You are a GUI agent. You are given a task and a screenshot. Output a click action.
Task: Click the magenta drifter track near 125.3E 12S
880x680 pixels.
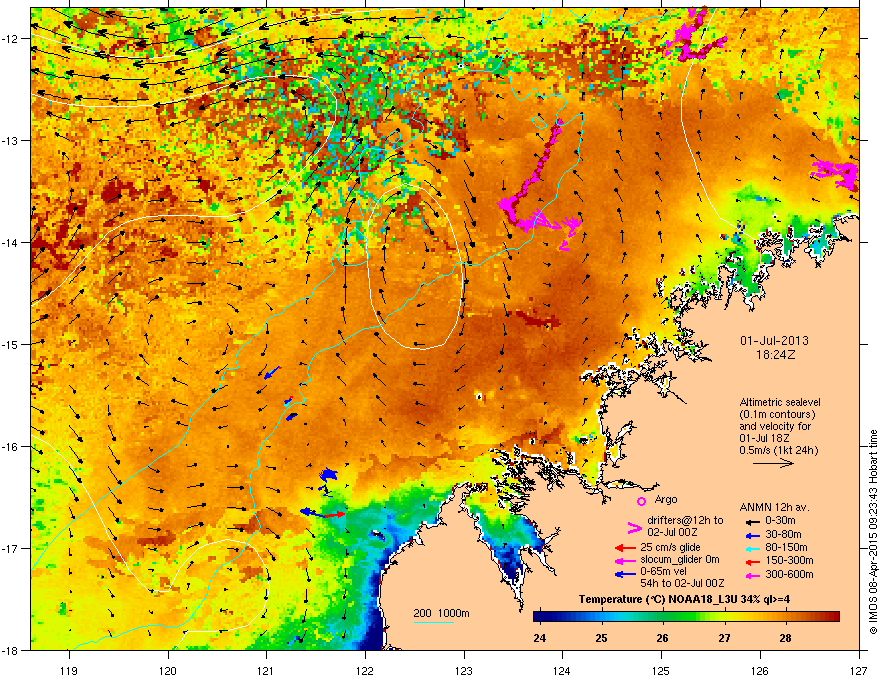(x=694, y=35)
